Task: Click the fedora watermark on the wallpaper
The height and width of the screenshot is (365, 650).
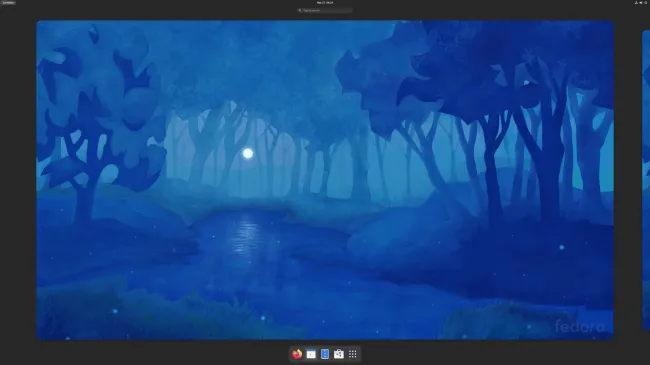Action: pos(580,326)
